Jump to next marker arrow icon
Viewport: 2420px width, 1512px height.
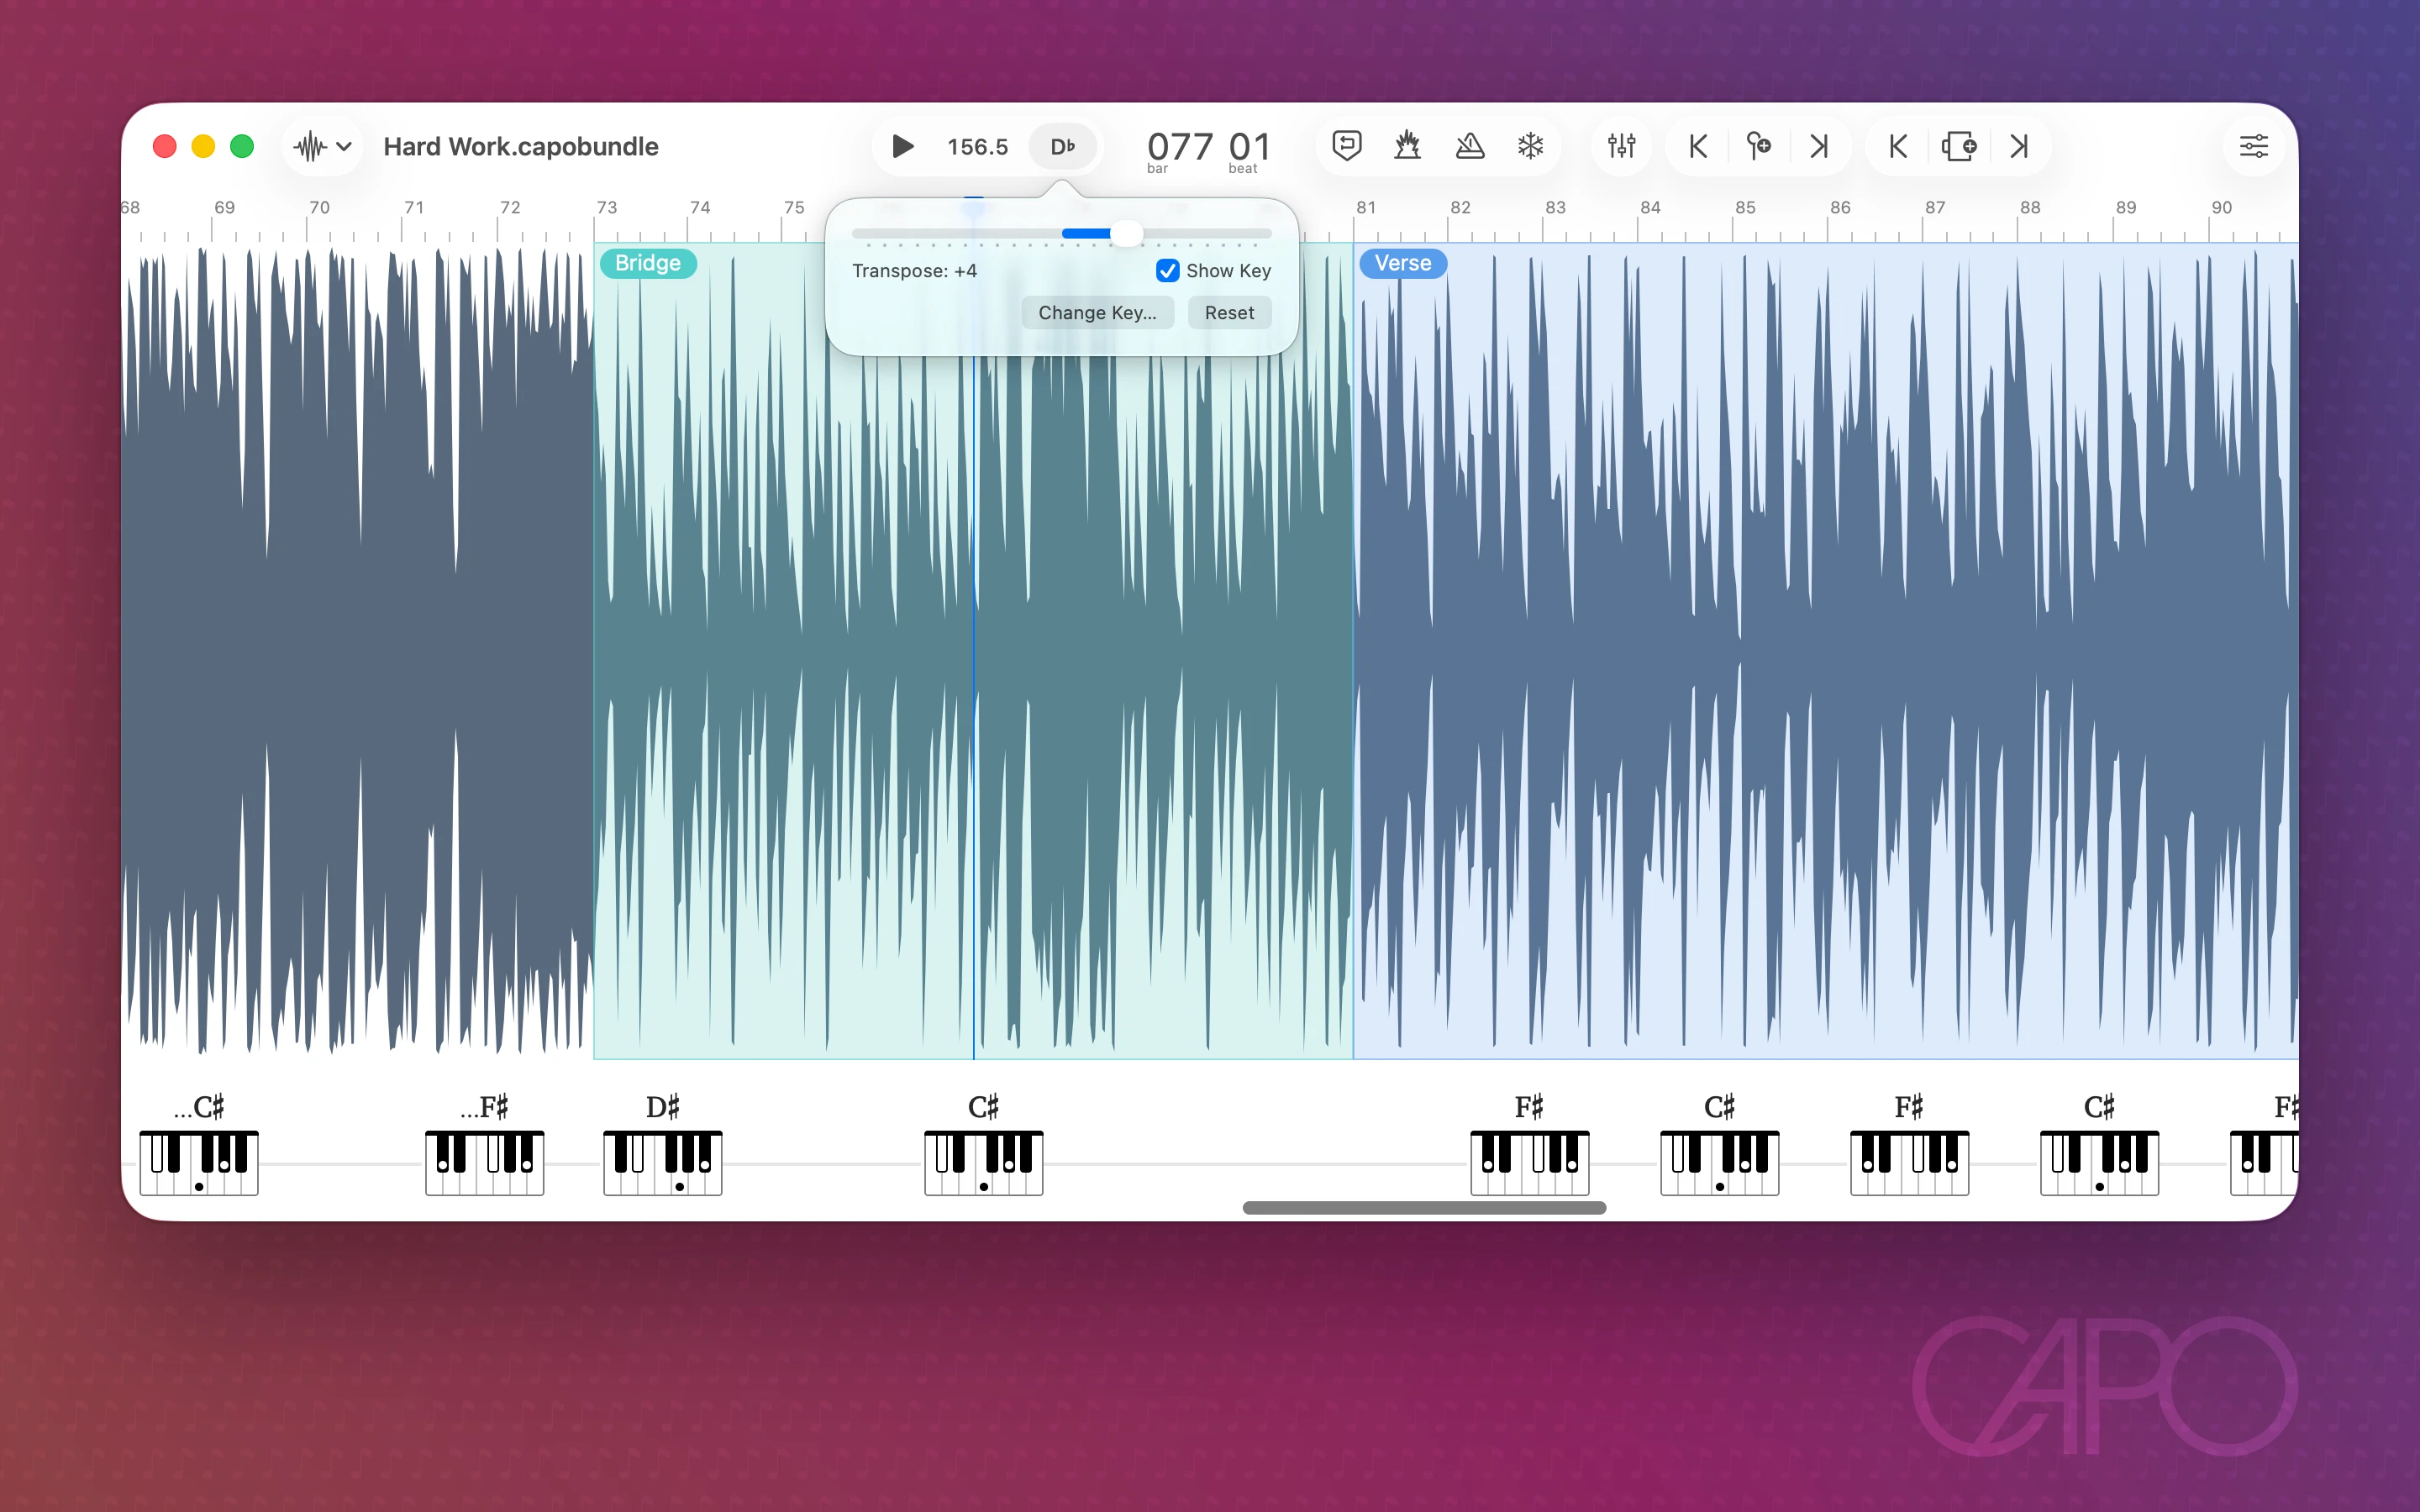coord(1819,146)
